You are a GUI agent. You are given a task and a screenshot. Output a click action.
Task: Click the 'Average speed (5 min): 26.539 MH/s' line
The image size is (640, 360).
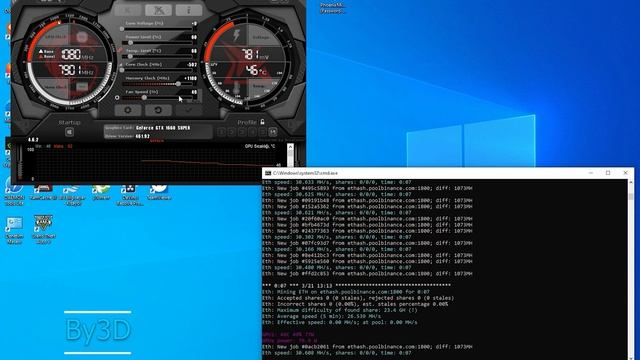point(321,316)
